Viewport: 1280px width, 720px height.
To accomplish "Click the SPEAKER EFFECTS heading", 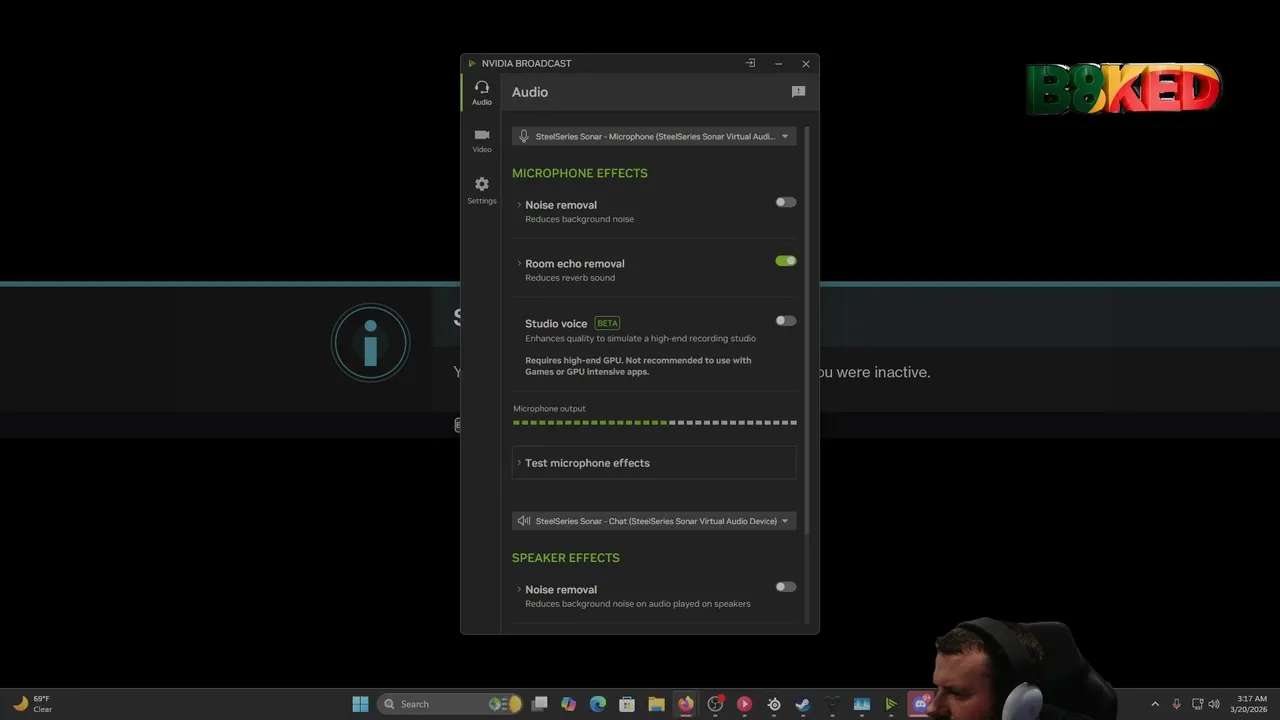I will 566,558.
